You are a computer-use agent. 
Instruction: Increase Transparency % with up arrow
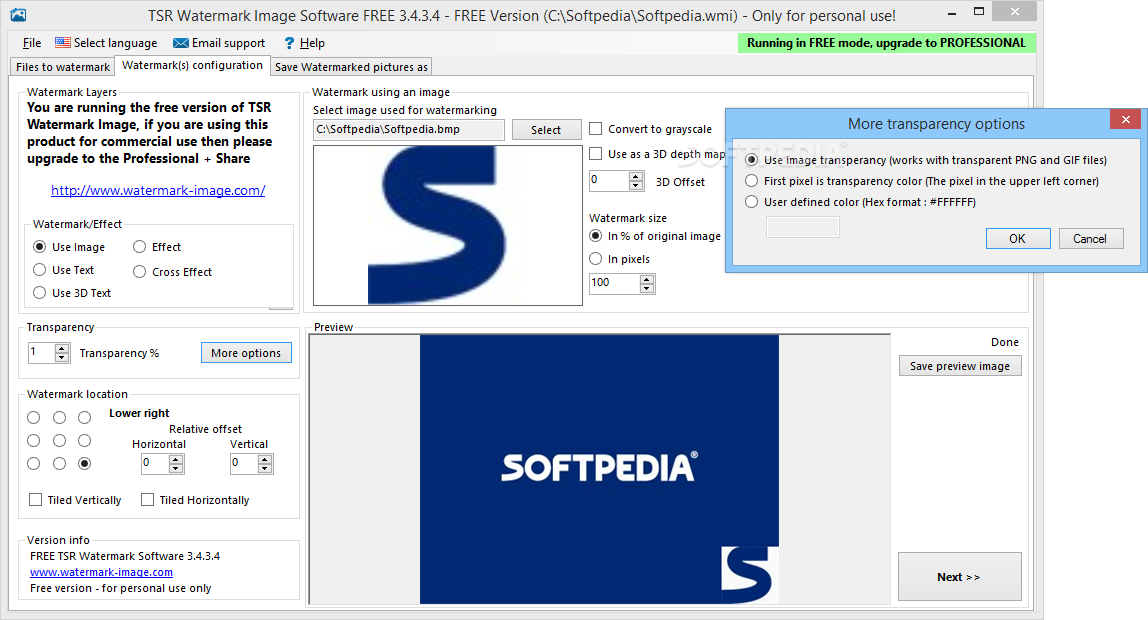point(62,348)
